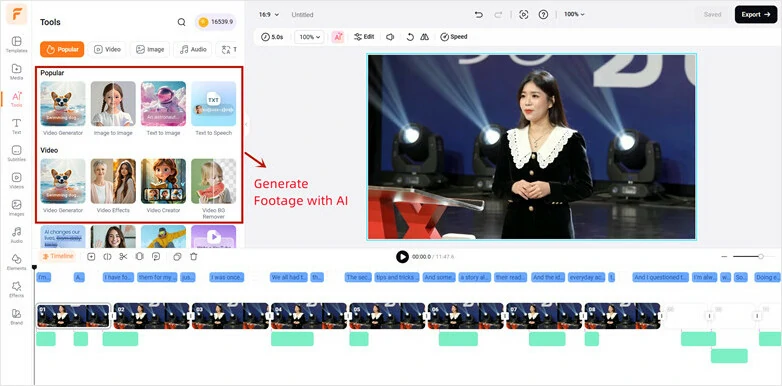Open the Video Effects tool
Screen dimensions: 782x386
[113, 186]
